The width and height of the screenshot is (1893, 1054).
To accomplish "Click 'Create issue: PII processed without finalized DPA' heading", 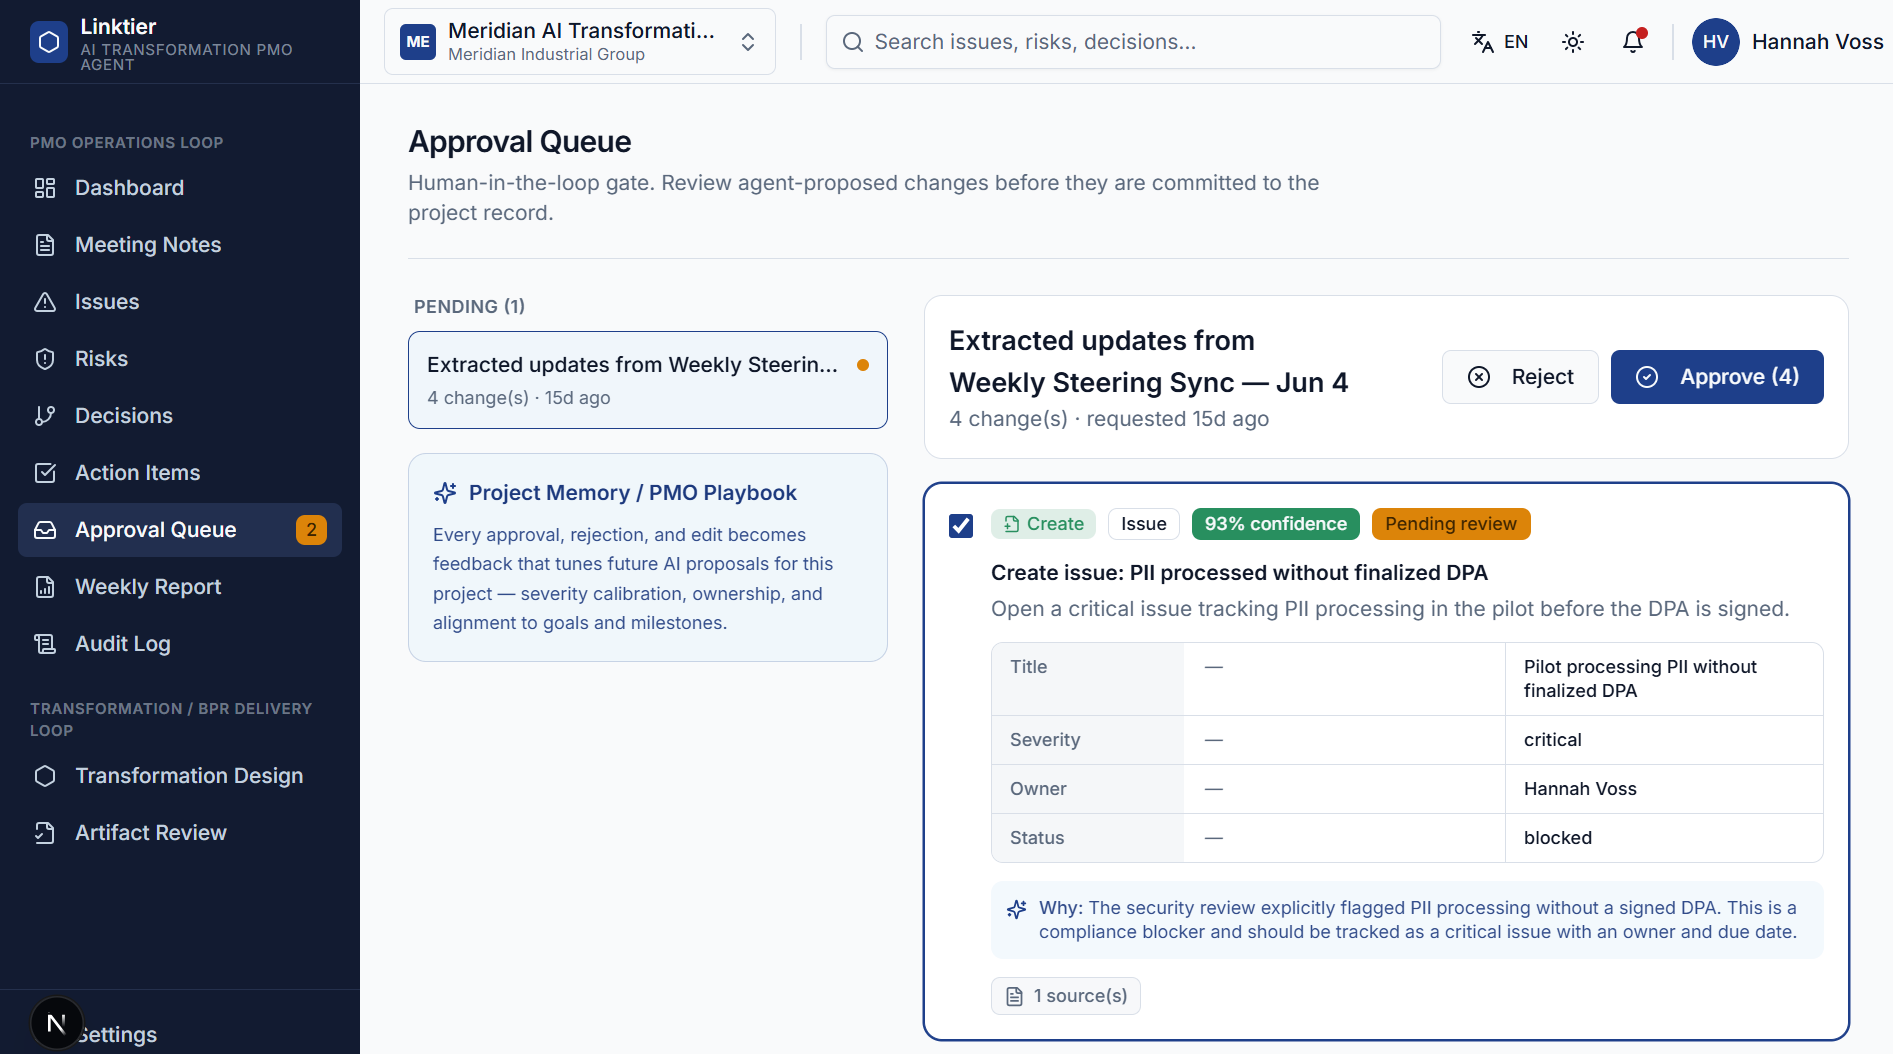I will [1239, 573].
